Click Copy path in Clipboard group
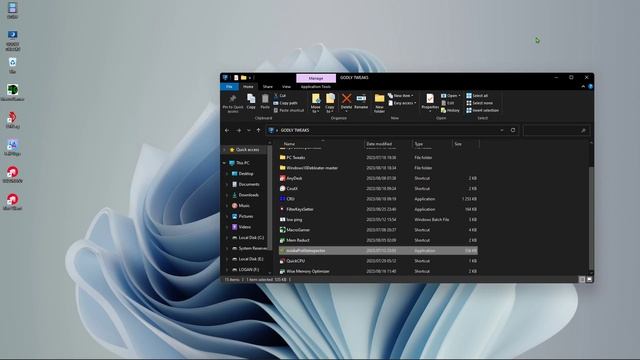 (286, 103)
